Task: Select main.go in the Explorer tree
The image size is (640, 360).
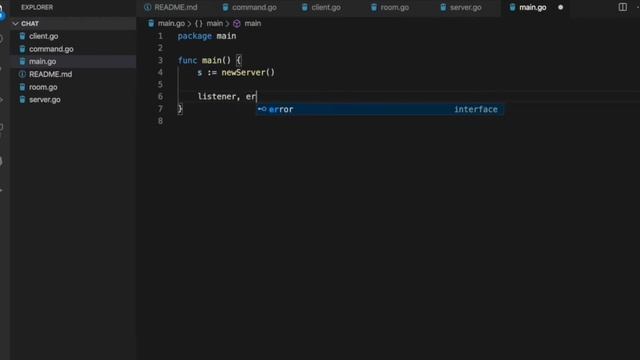Action: click(x=42, y=62)
